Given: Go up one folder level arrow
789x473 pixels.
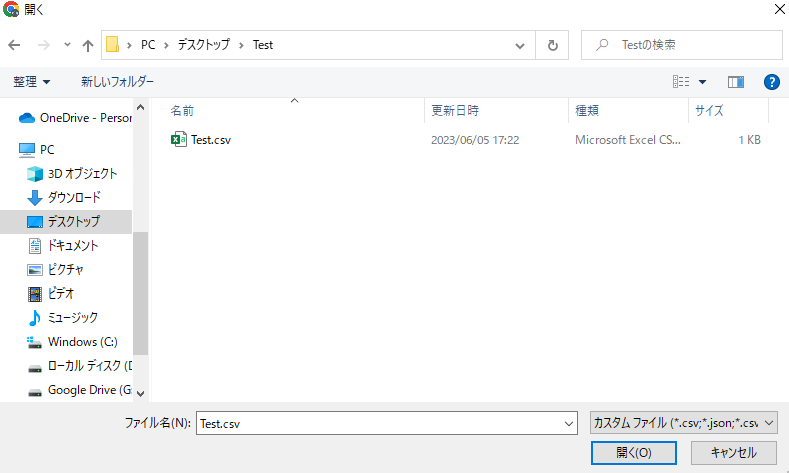Looking at the screenshot, I should click(x=88, y=45).
